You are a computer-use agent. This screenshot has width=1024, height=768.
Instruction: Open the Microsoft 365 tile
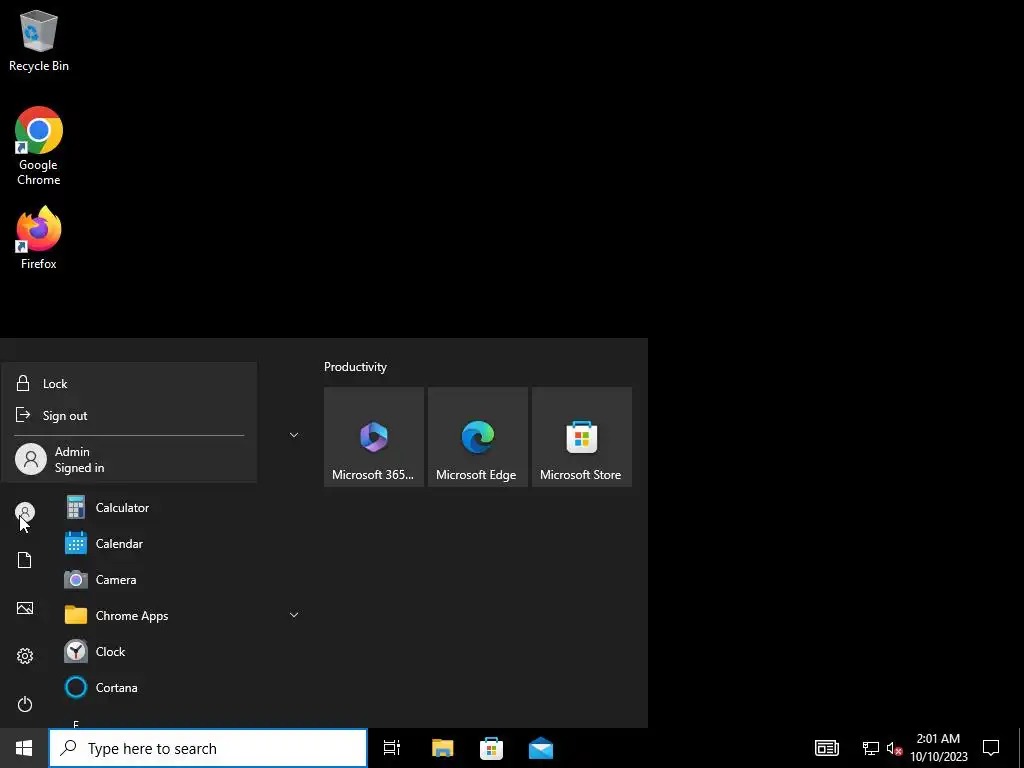(374, 437)
